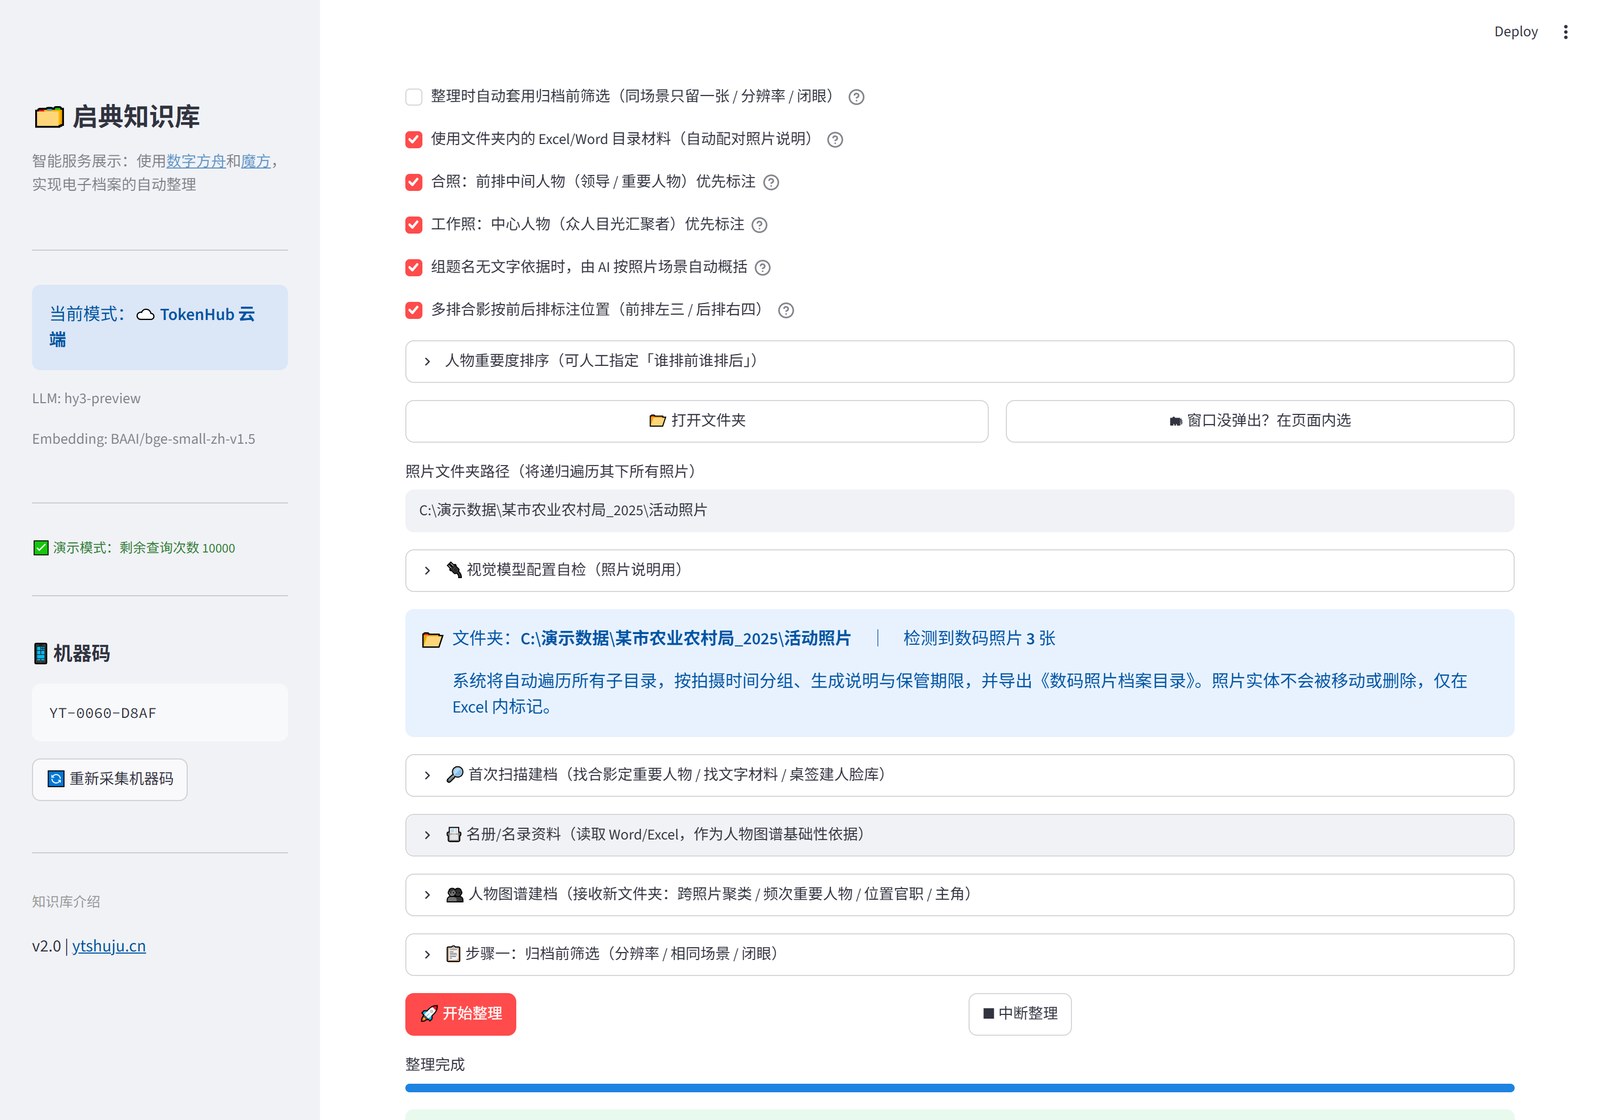
Task: Click green check icon beside 演示模式
Action: pos(41,547)
